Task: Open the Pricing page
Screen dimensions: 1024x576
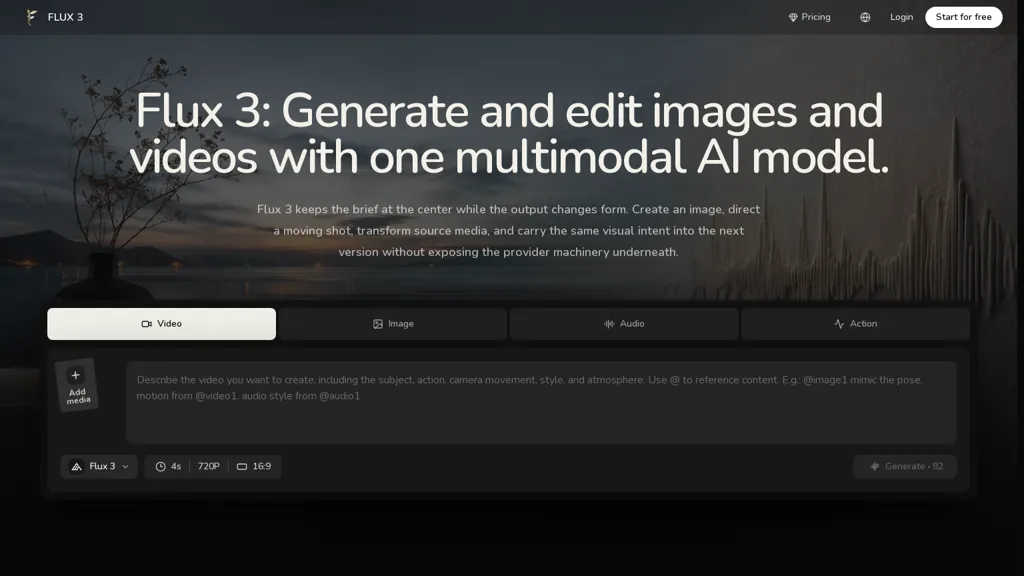Action: [x=809, y=17]
